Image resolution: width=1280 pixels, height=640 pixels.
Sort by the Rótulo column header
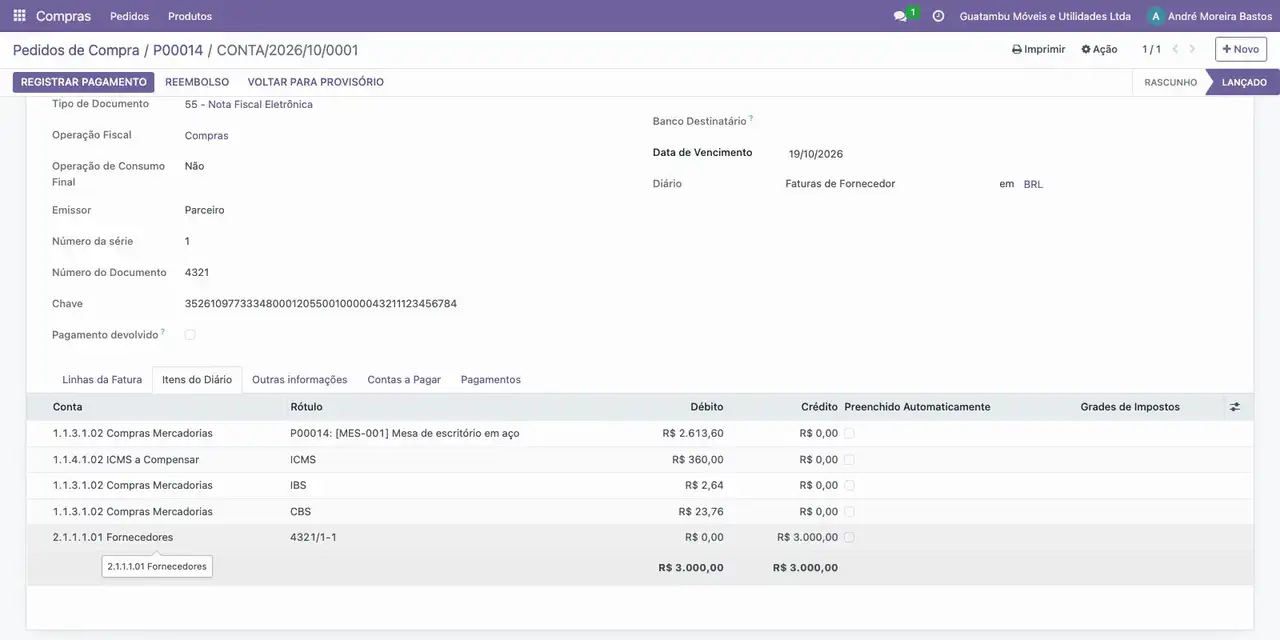tap(306, 407)
